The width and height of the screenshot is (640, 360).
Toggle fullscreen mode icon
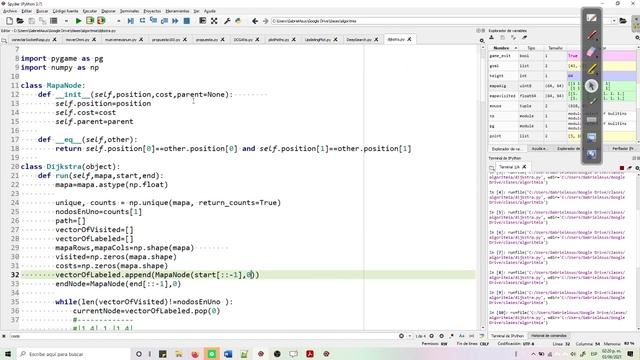[x=214, y=21]
